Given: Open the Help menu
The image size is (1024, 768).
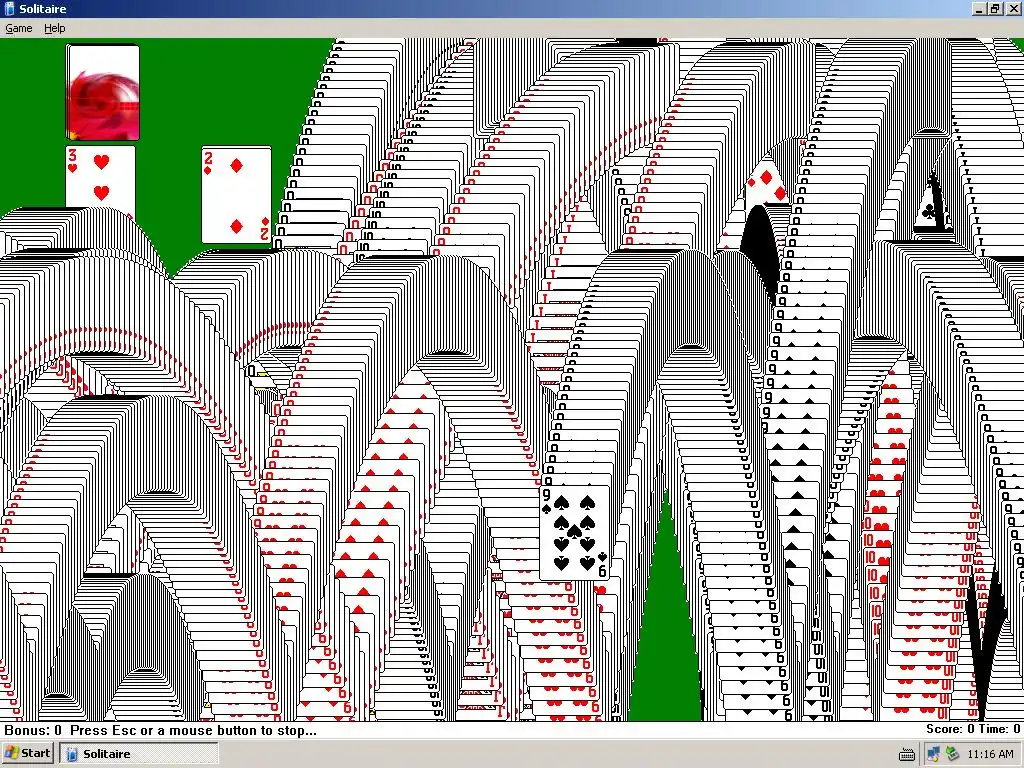Looking at the screenshot, I should click(55, 28).
